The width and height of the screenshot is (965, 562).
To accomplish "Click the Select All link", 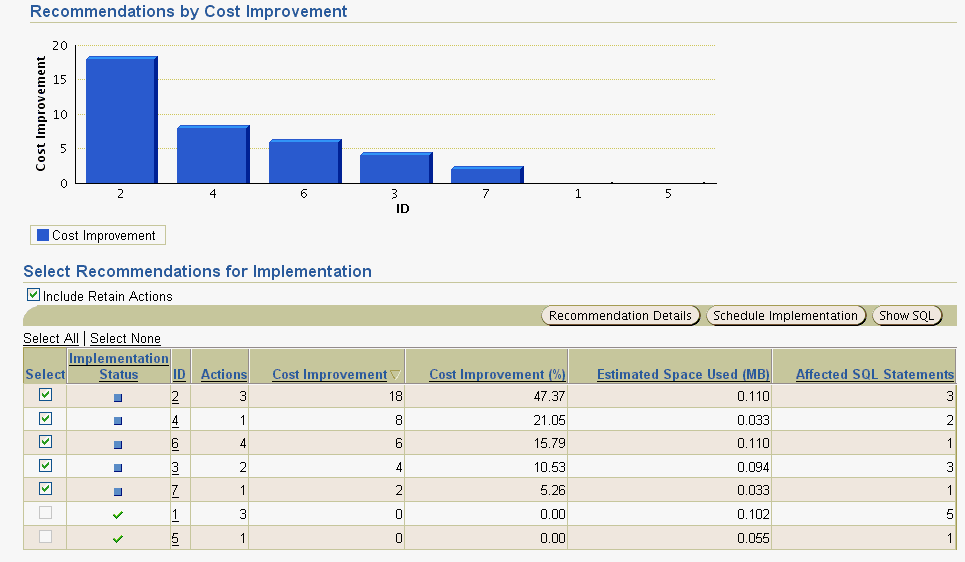I will coord(51,339).
